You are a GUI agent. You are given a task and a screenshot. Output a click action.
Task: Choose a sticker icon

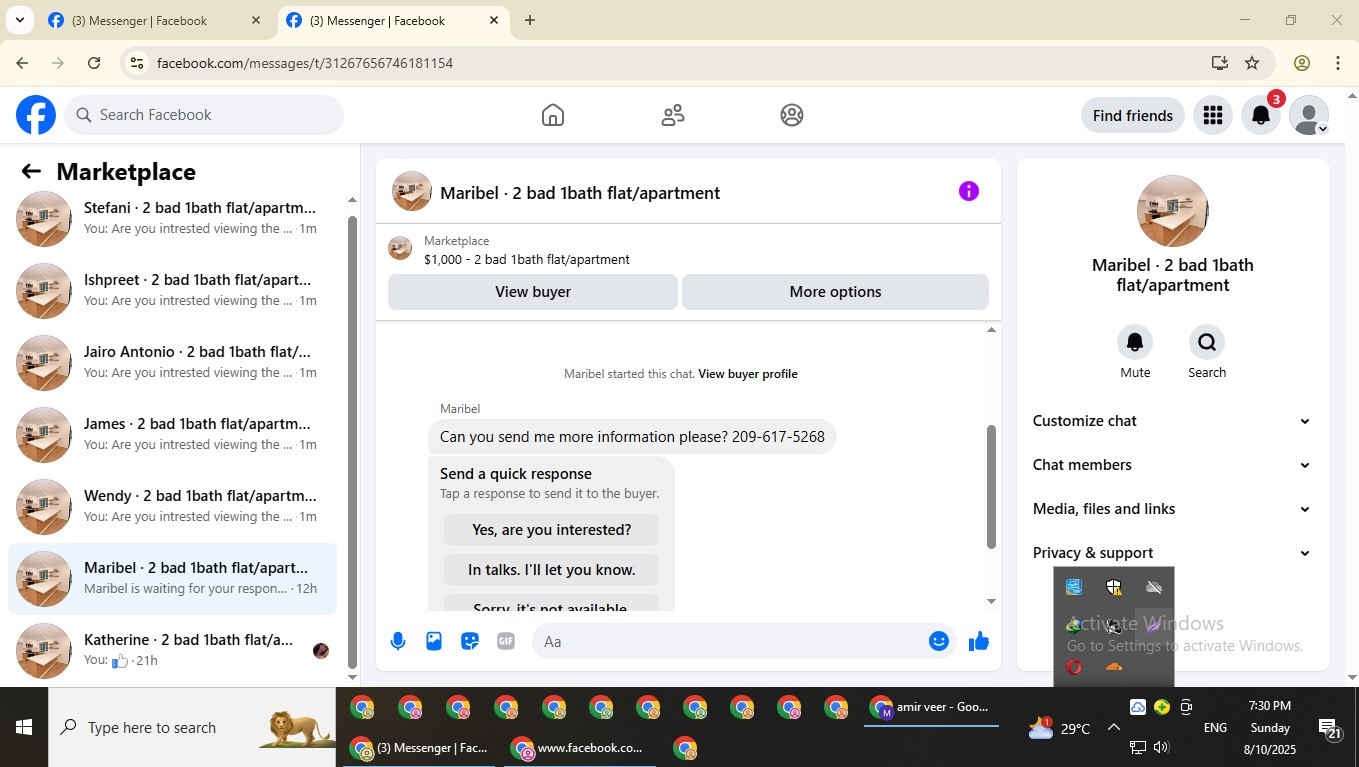pyautogui.click(x=470, y=641)
